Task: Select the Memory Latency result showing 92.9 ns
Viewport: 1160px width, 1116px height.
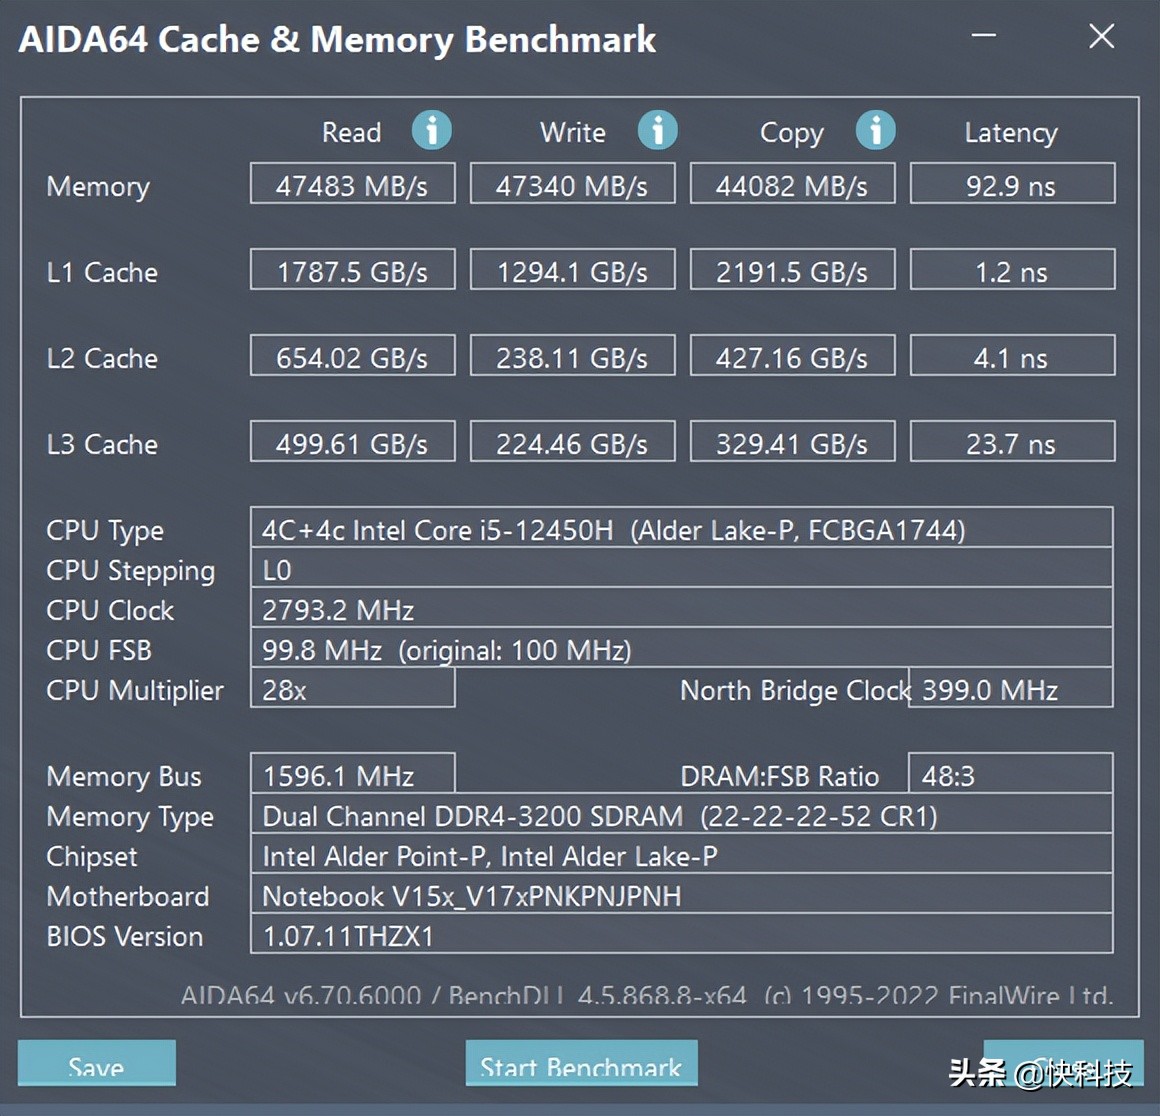Action: tap(1012, 183)
